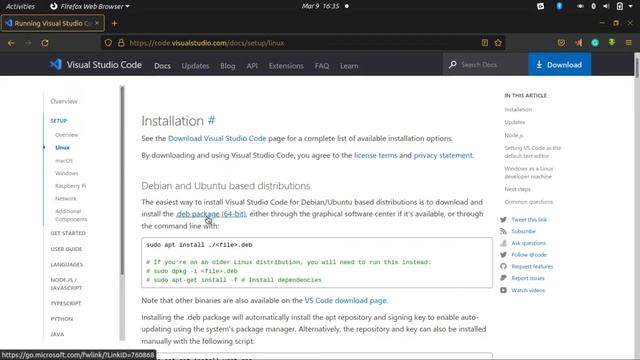This screenshot has width=640, height=360.
Task: Jump to Common questions in the article outline
Action: tap(529, 202)
